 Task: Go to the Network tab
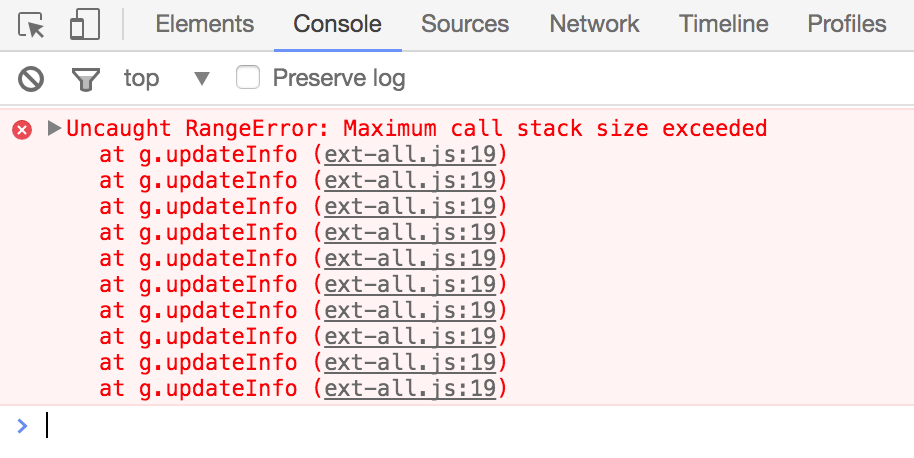pos(594,24)
